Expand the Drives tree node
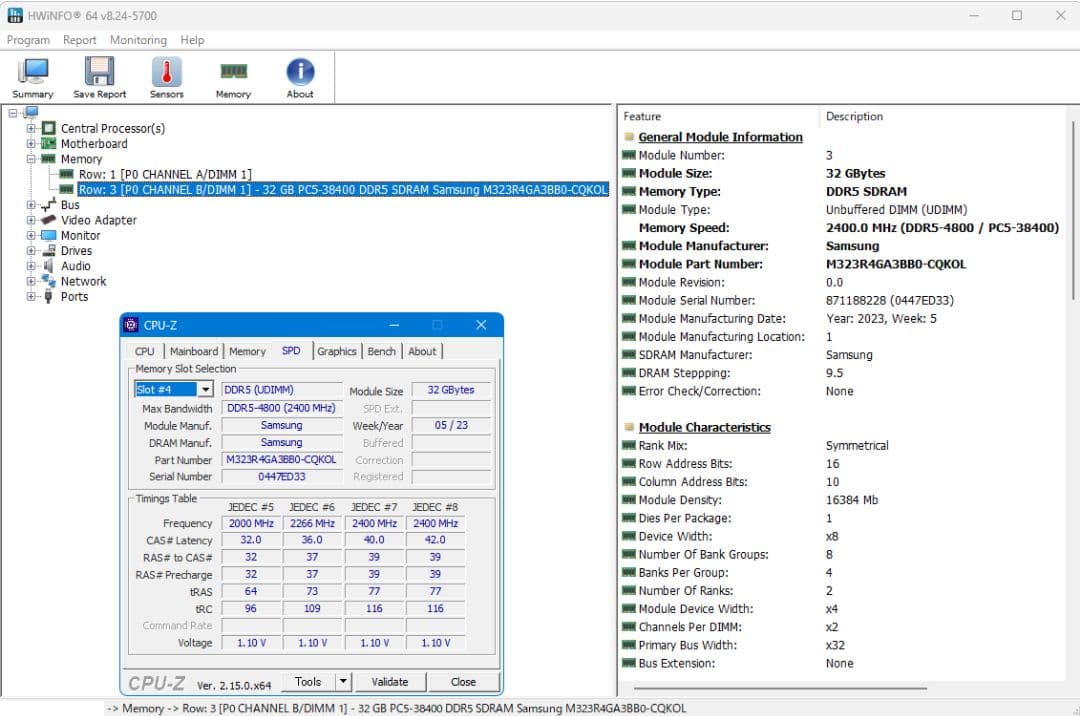 point(31,251)
